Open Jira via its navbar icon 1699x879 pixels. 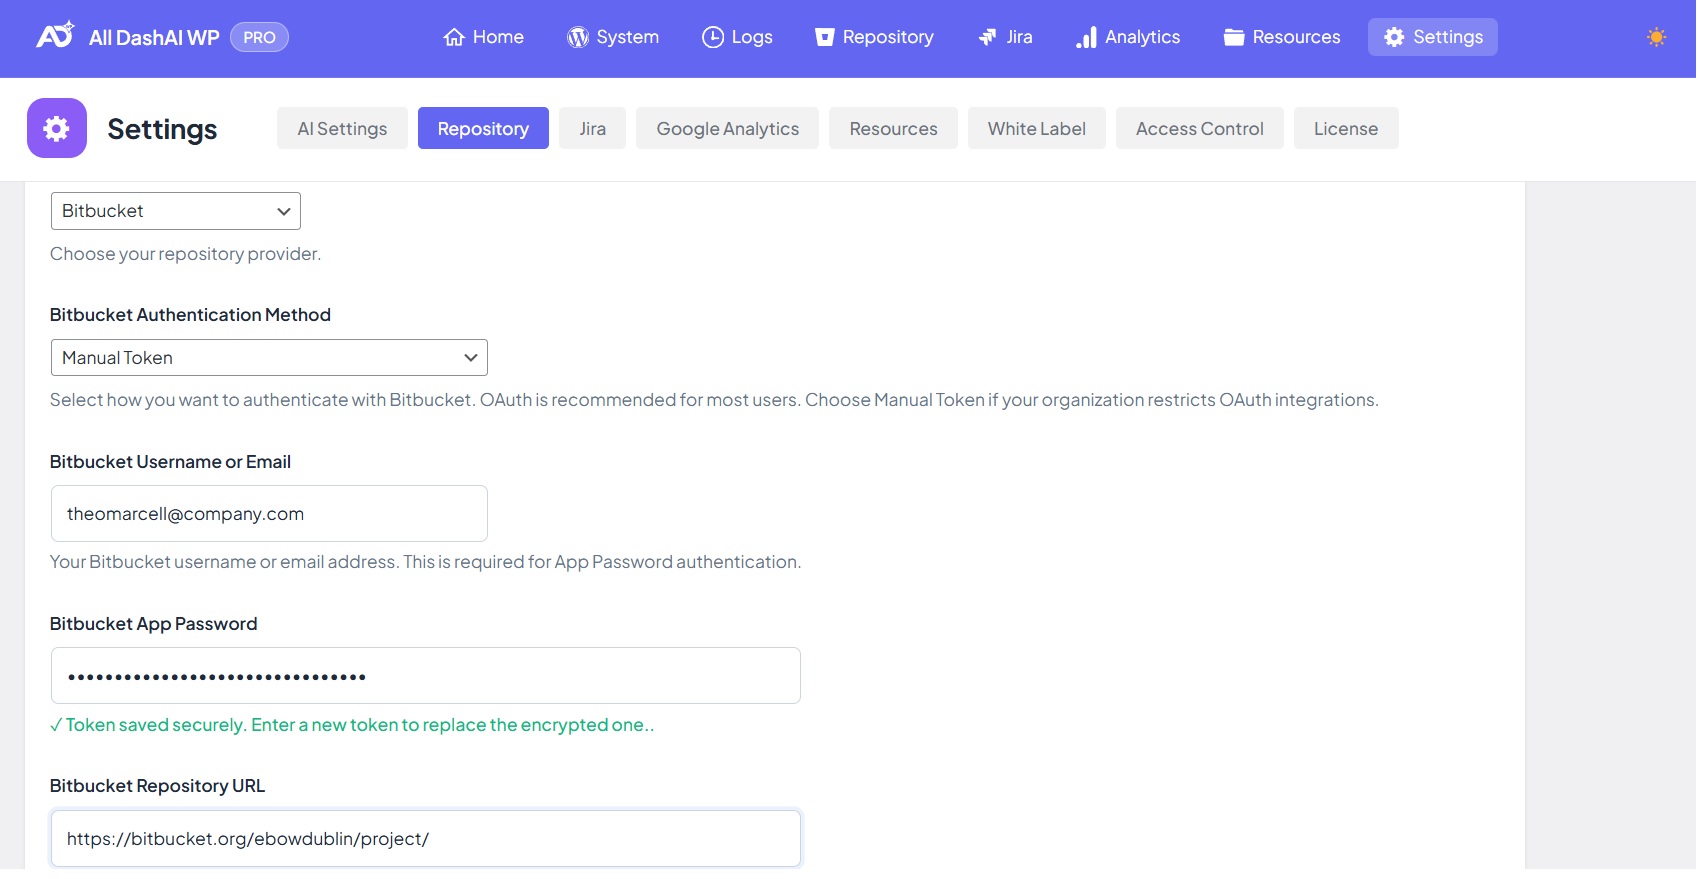click(987, 38)
